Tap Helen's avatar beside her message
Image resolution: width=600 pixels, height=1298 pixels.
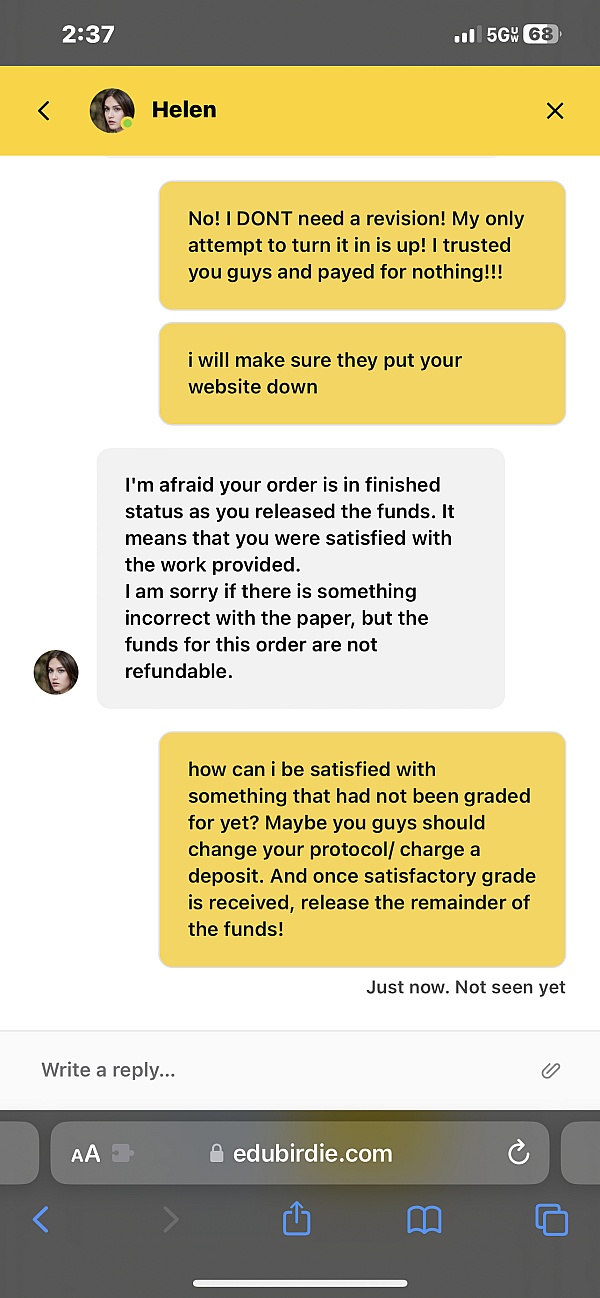pyautogui.click(x=56, y=672)
